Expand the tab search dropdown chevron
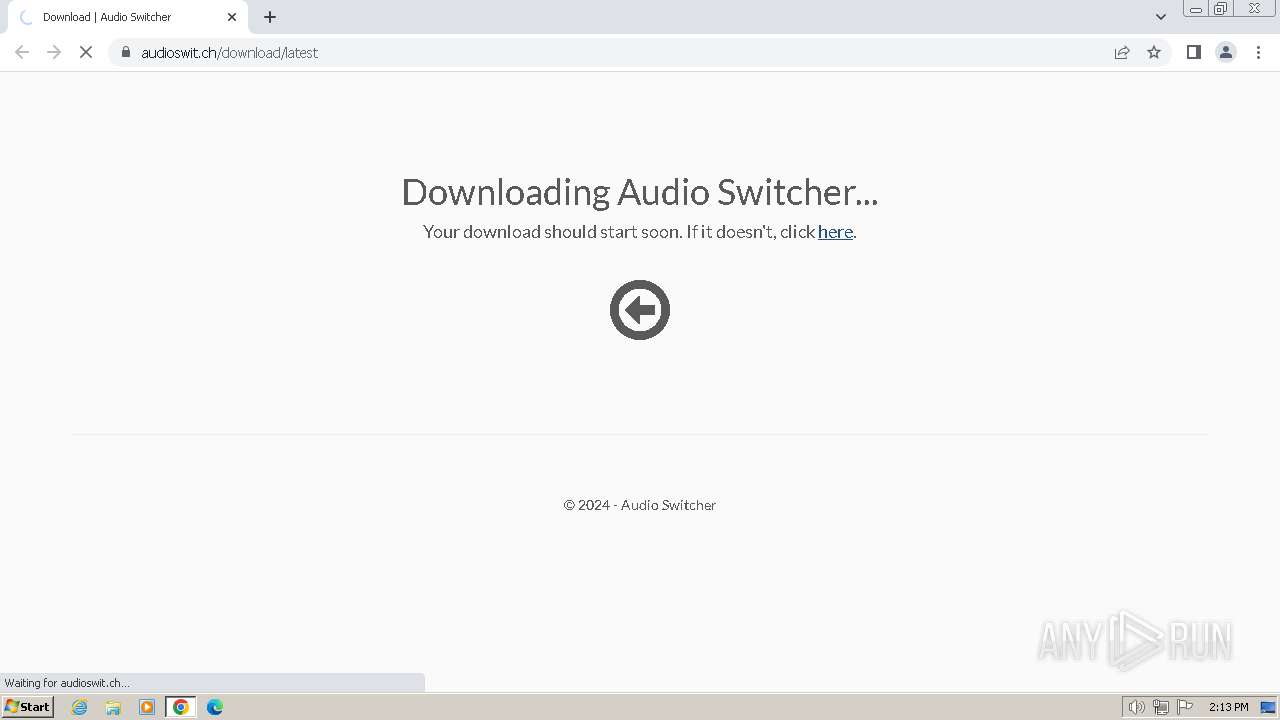1280x720 pixels. click(1161, 17)
